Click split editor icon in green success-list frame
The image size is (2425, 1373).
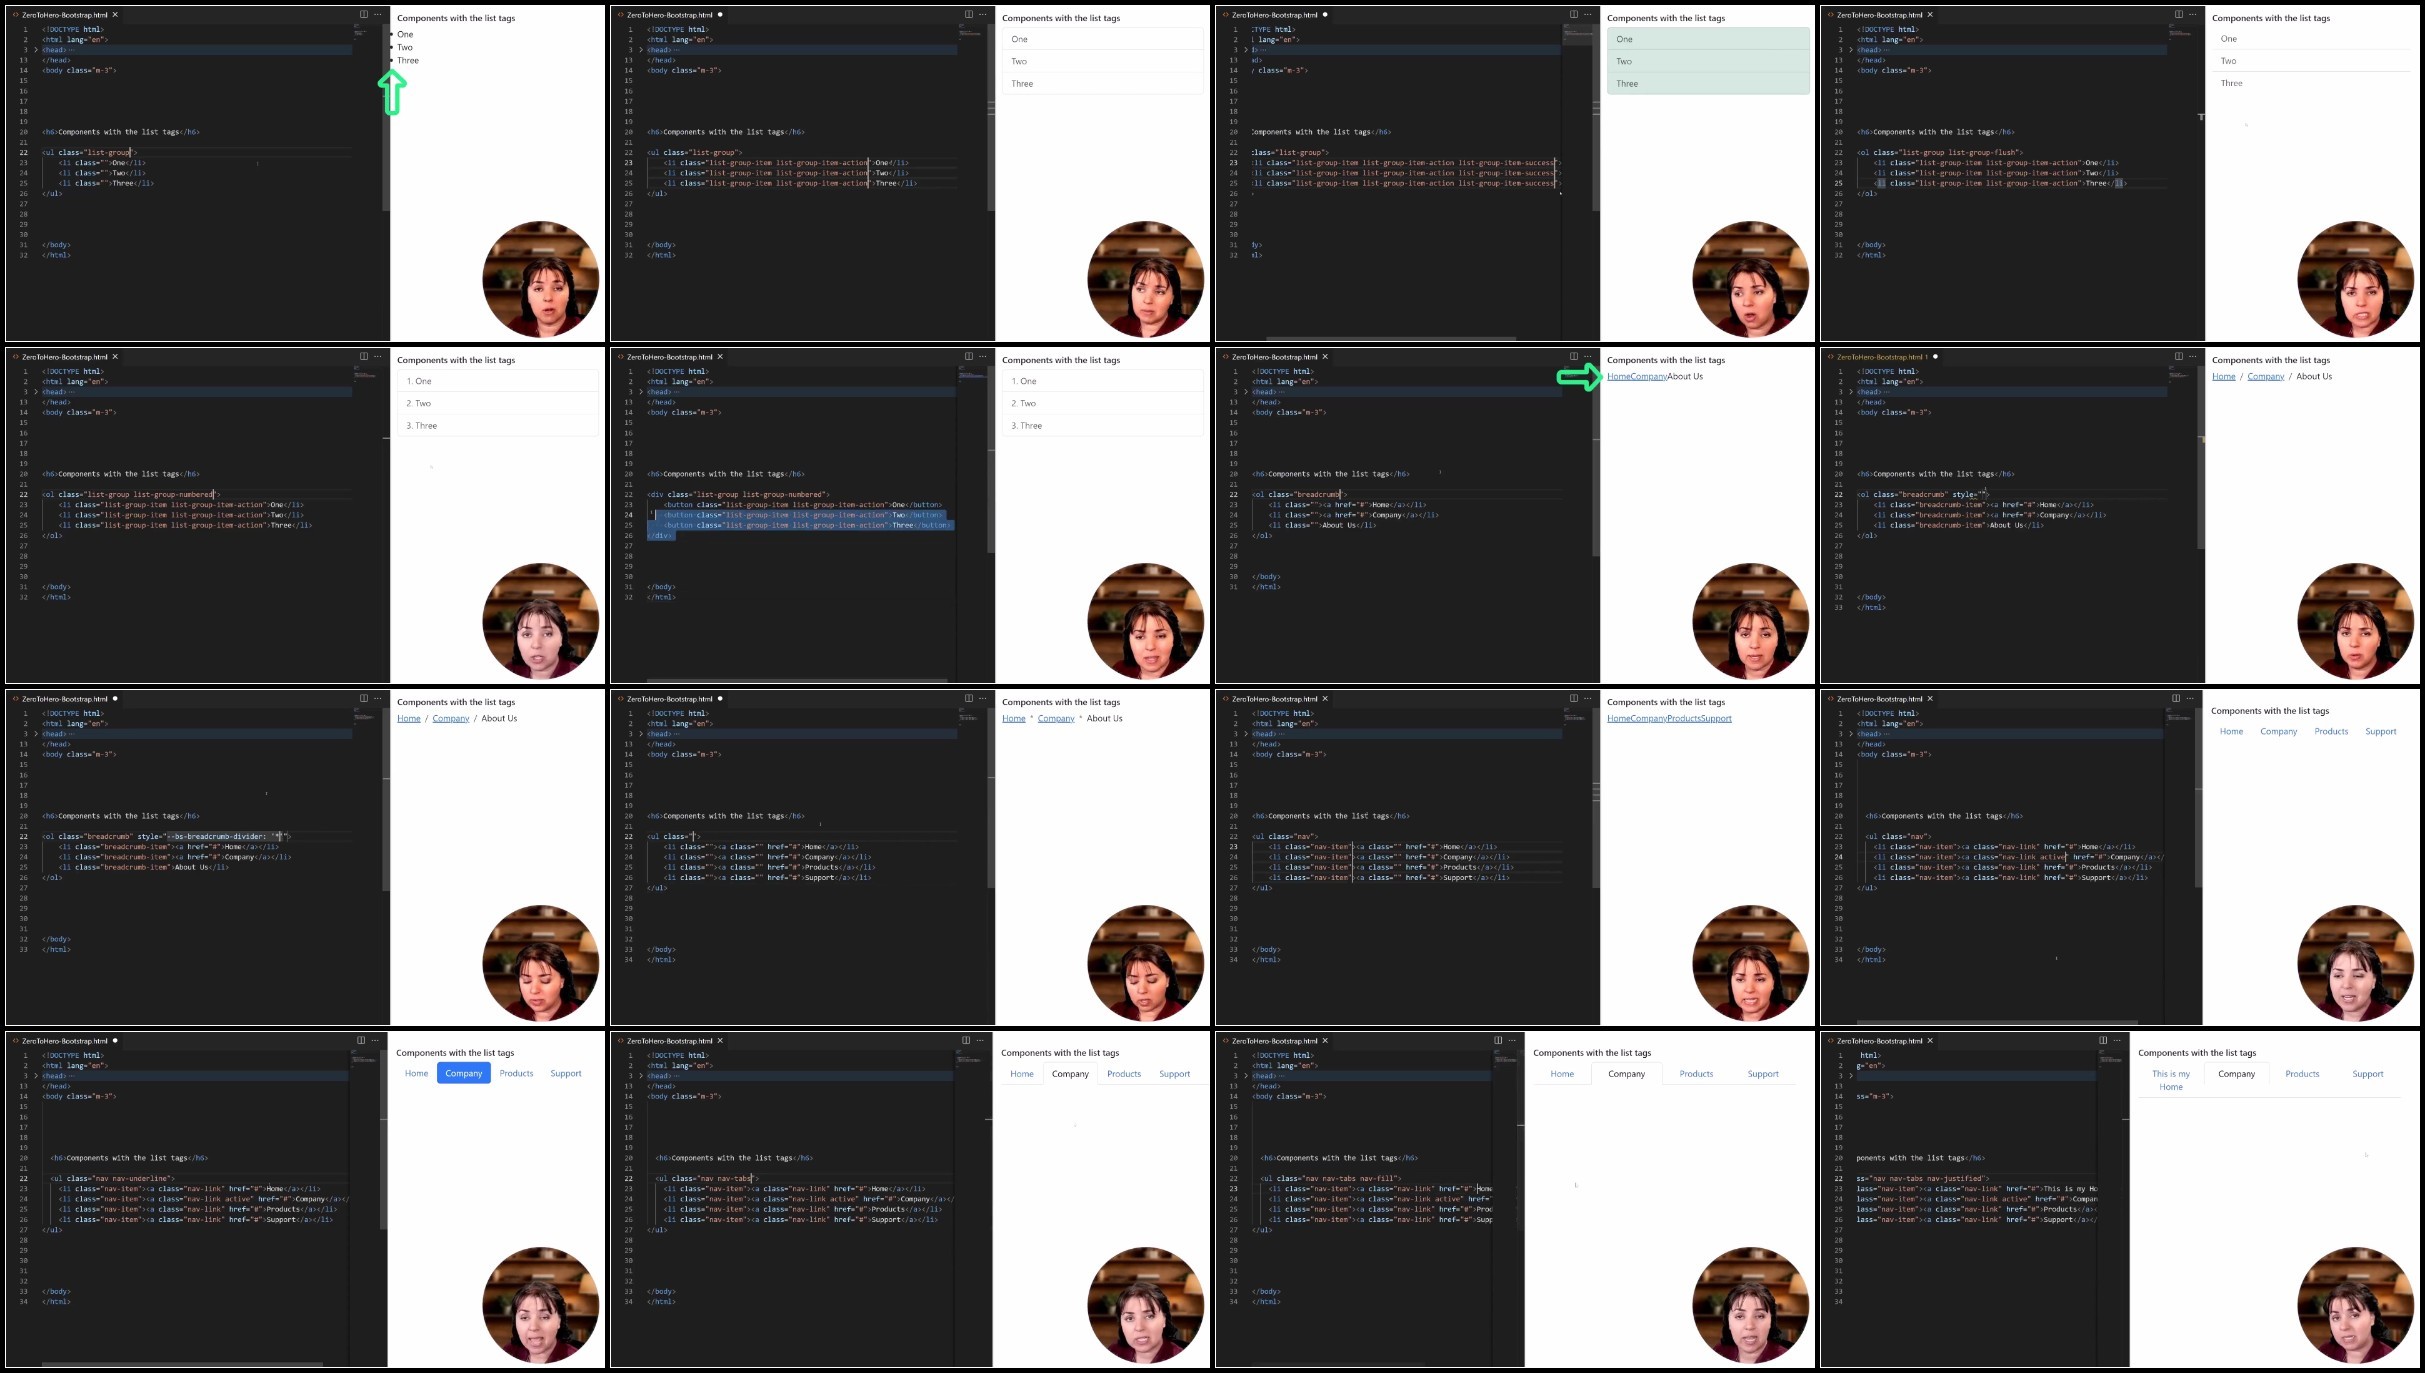[x=1573, y=15]
